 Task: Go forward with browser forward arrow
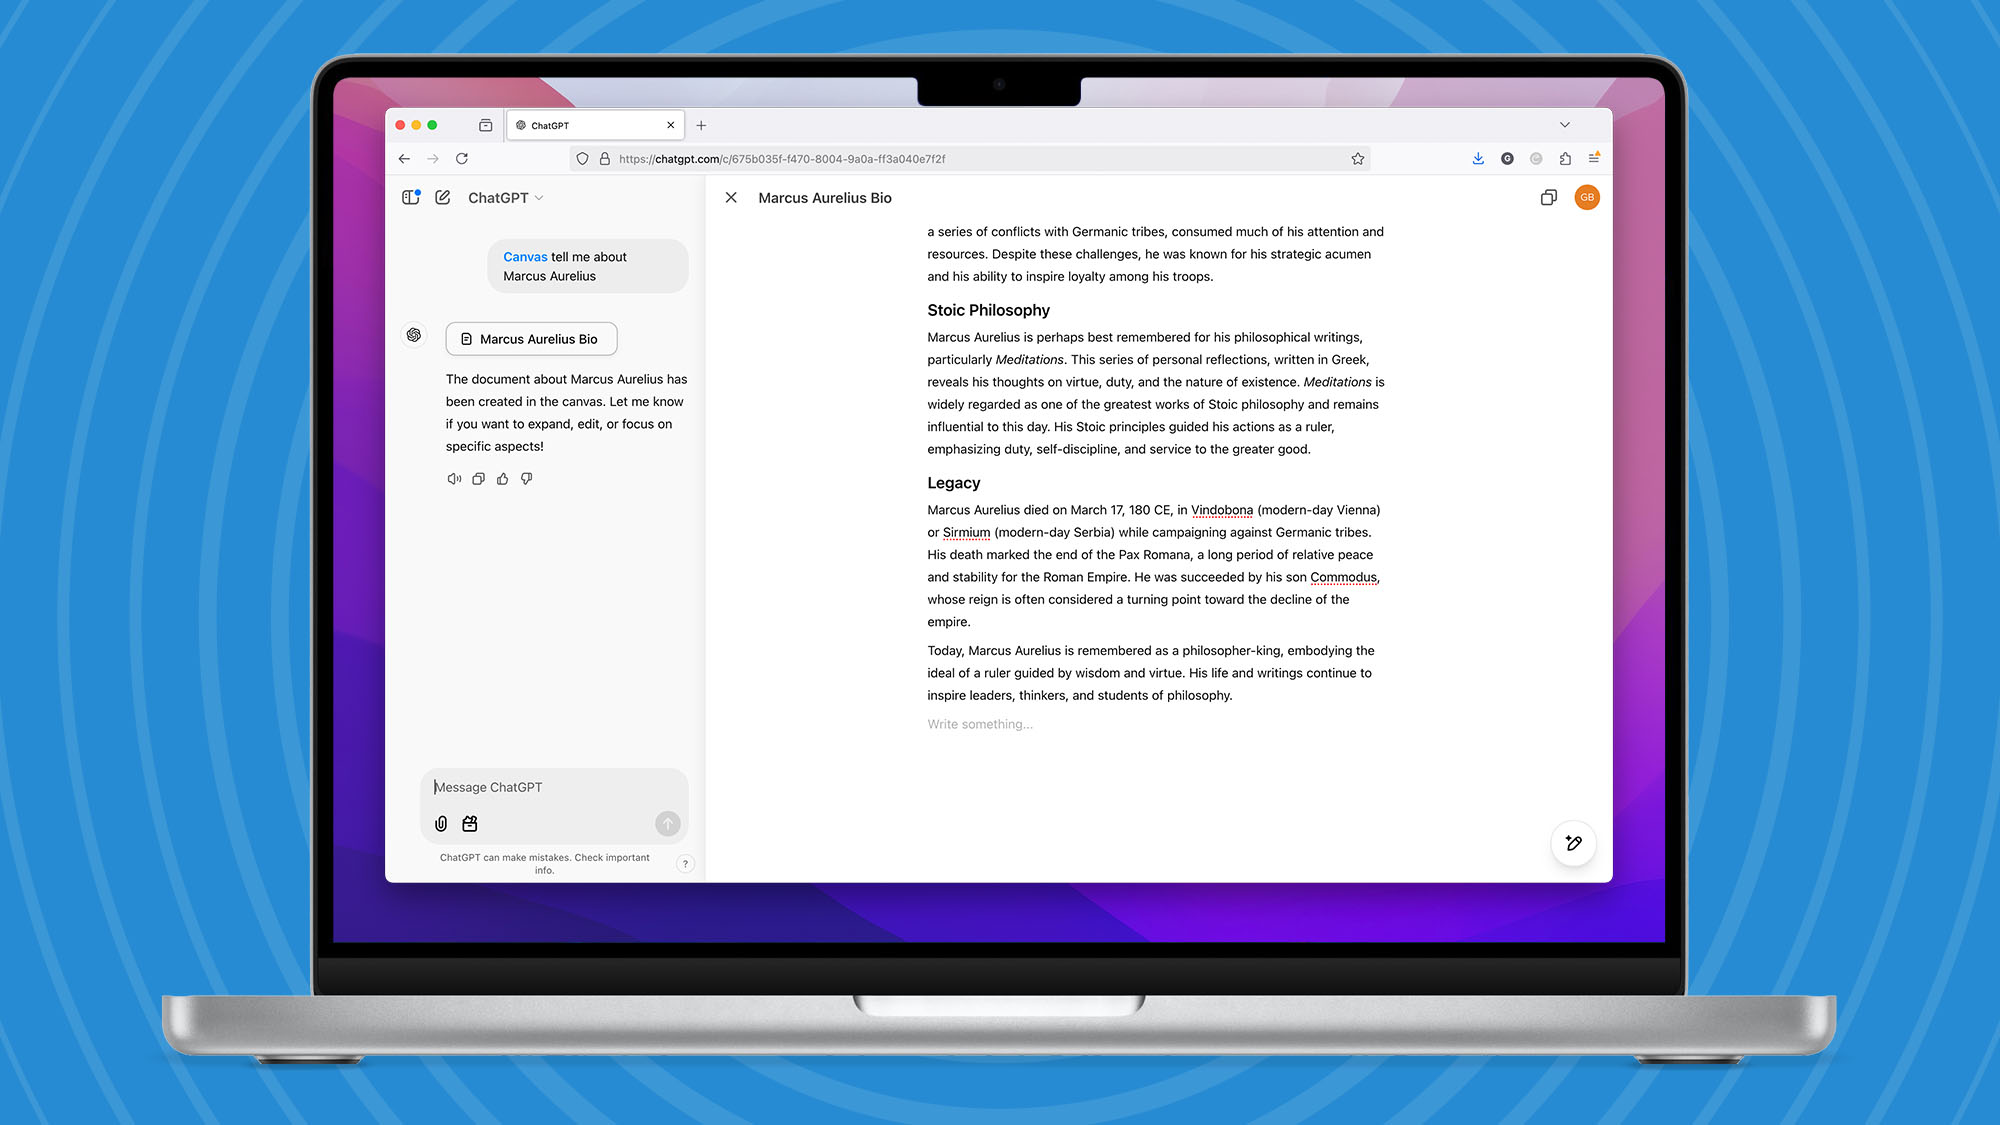(x=433, y=159)
